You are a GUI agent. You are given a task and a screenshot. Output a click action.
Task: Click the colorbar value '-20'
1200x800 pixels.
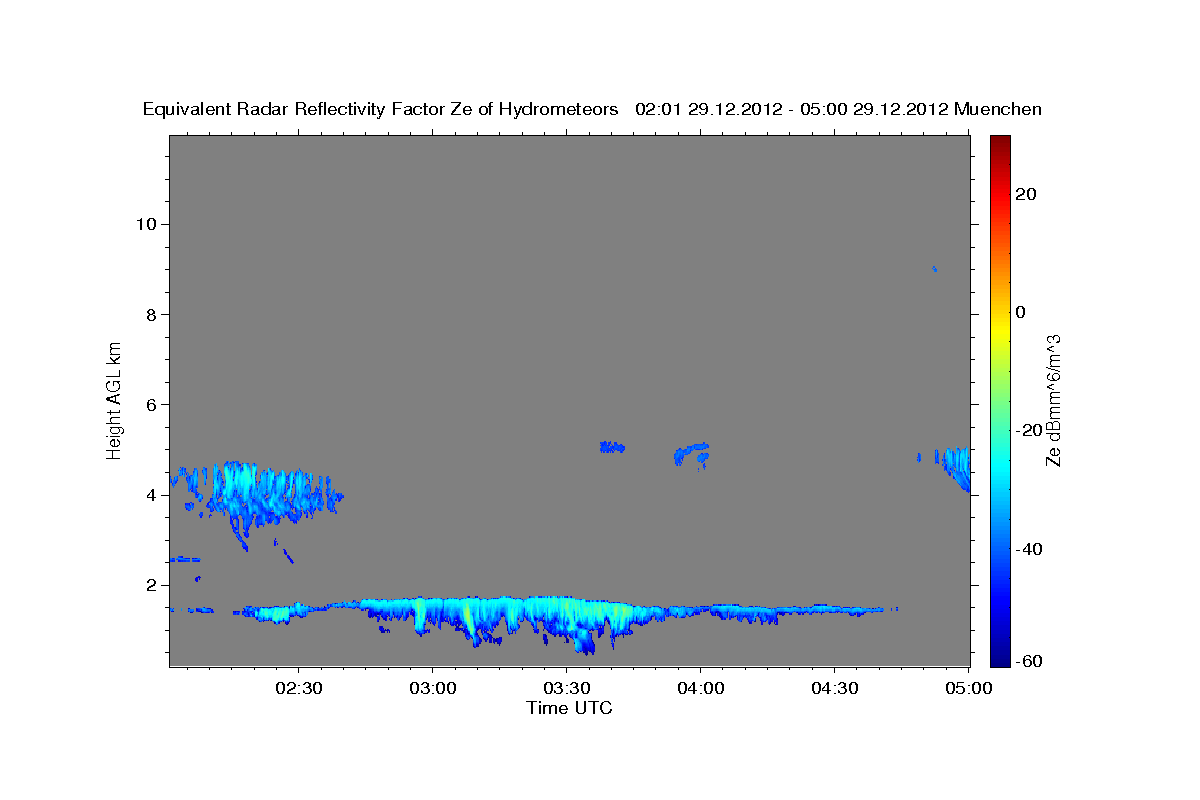coord(1027,431)
